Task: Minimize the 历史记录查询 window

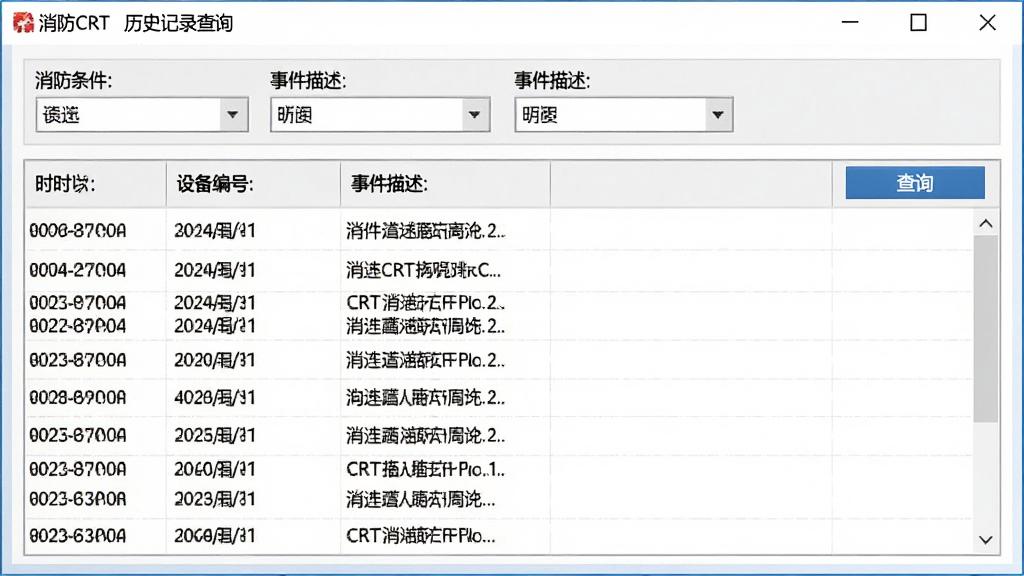Action: [x=850, y=23]
